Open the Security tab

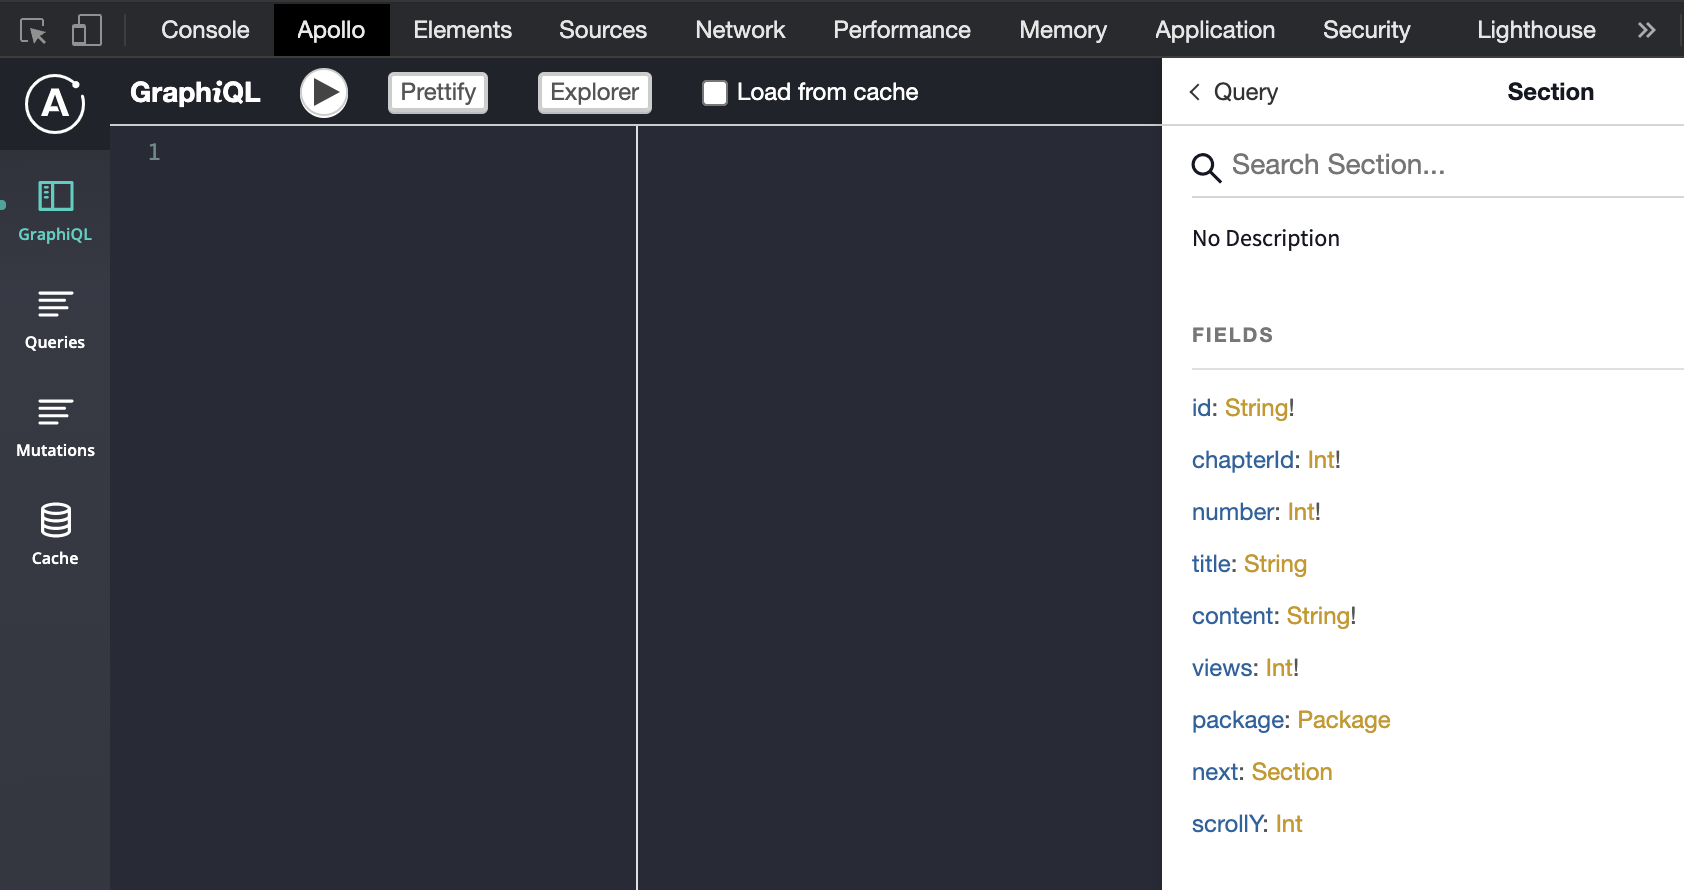(1366, 30)
